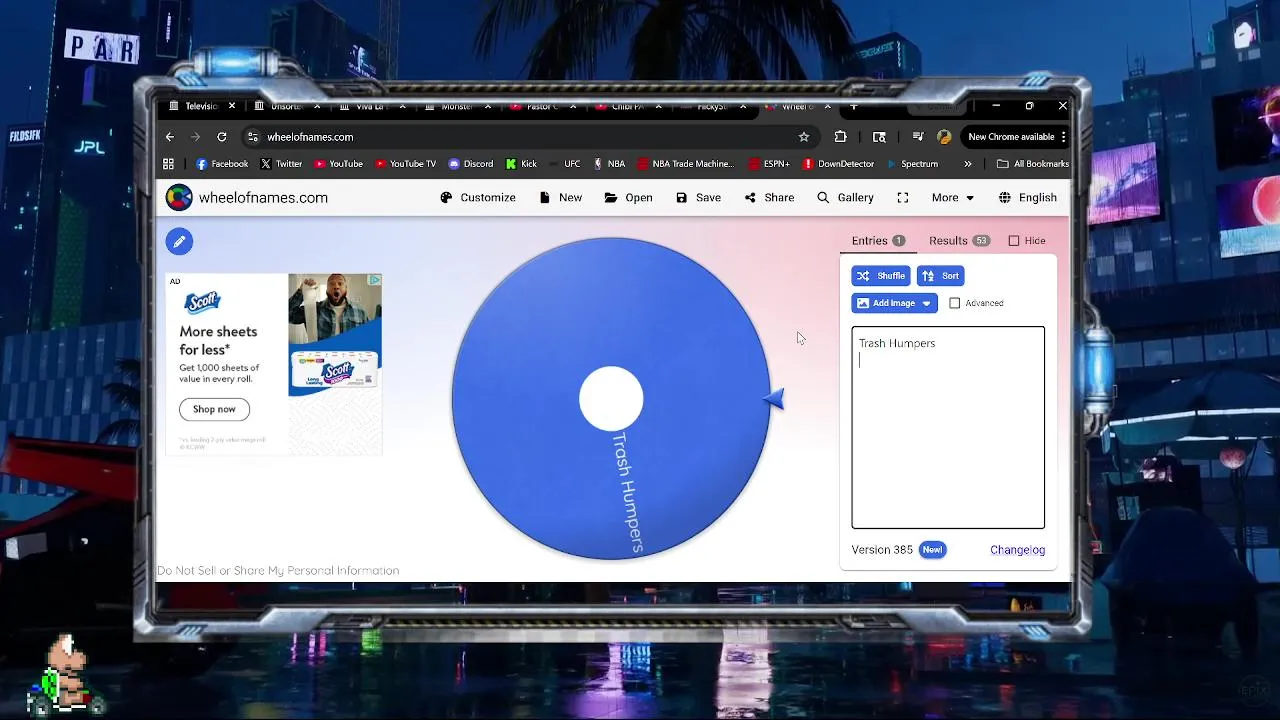Share the wheel
This screenshot has height=720, width=1280.
coord(769,198)
